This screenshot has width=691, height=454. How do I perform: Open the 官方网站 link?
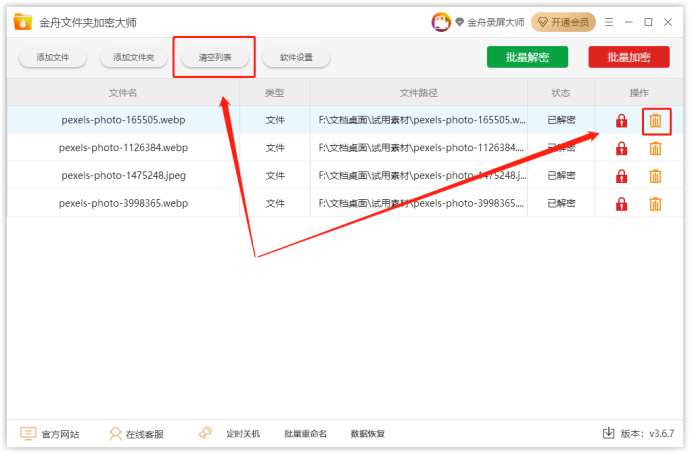coord(60,434)
